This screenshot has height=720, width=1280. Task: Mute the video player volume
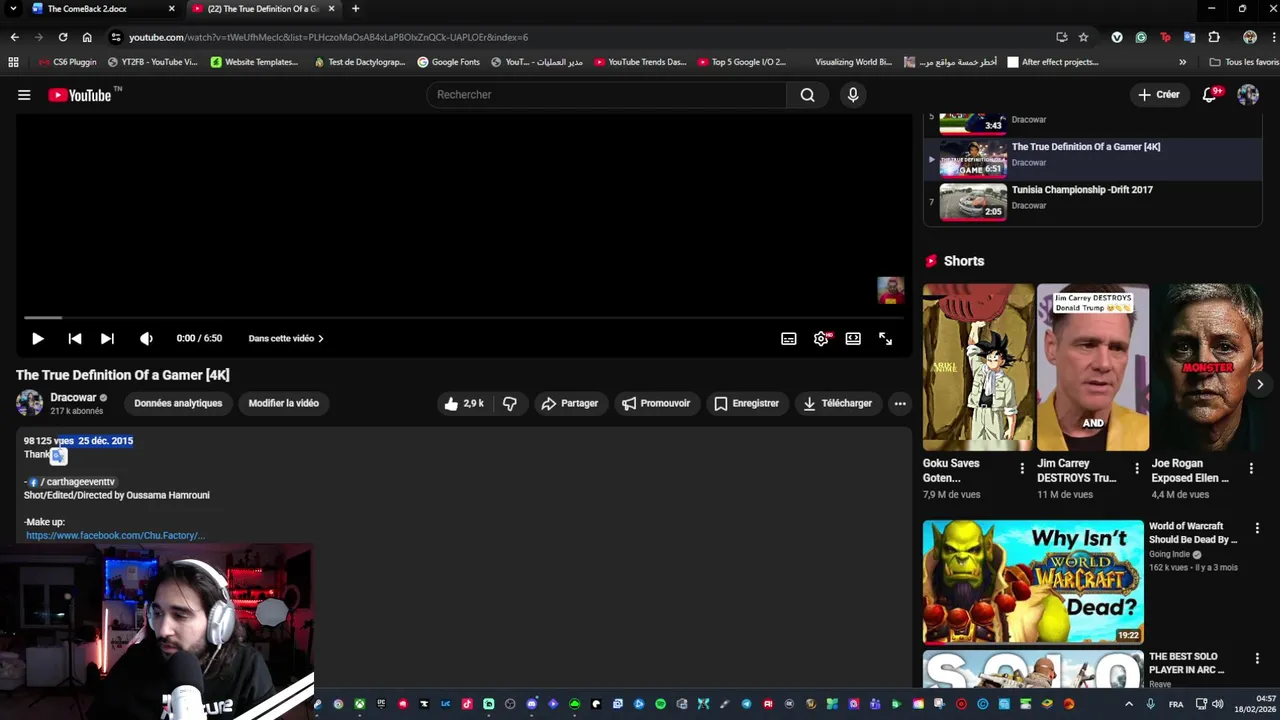click(x=146, y=339)
